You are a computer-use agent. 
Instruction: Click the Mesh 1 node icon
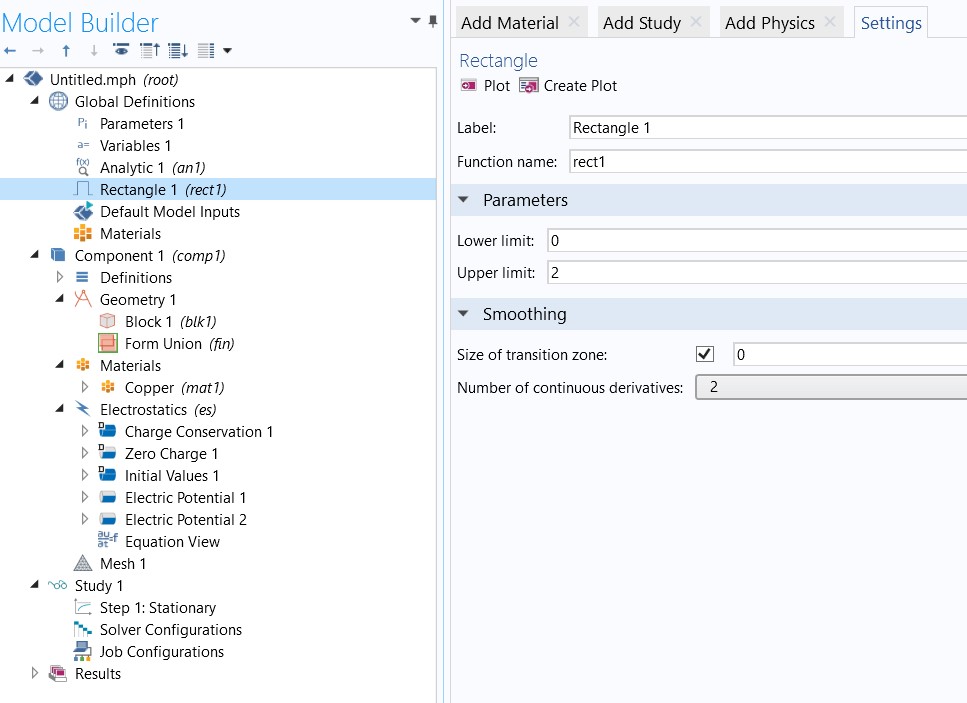(x=83, y=564)
